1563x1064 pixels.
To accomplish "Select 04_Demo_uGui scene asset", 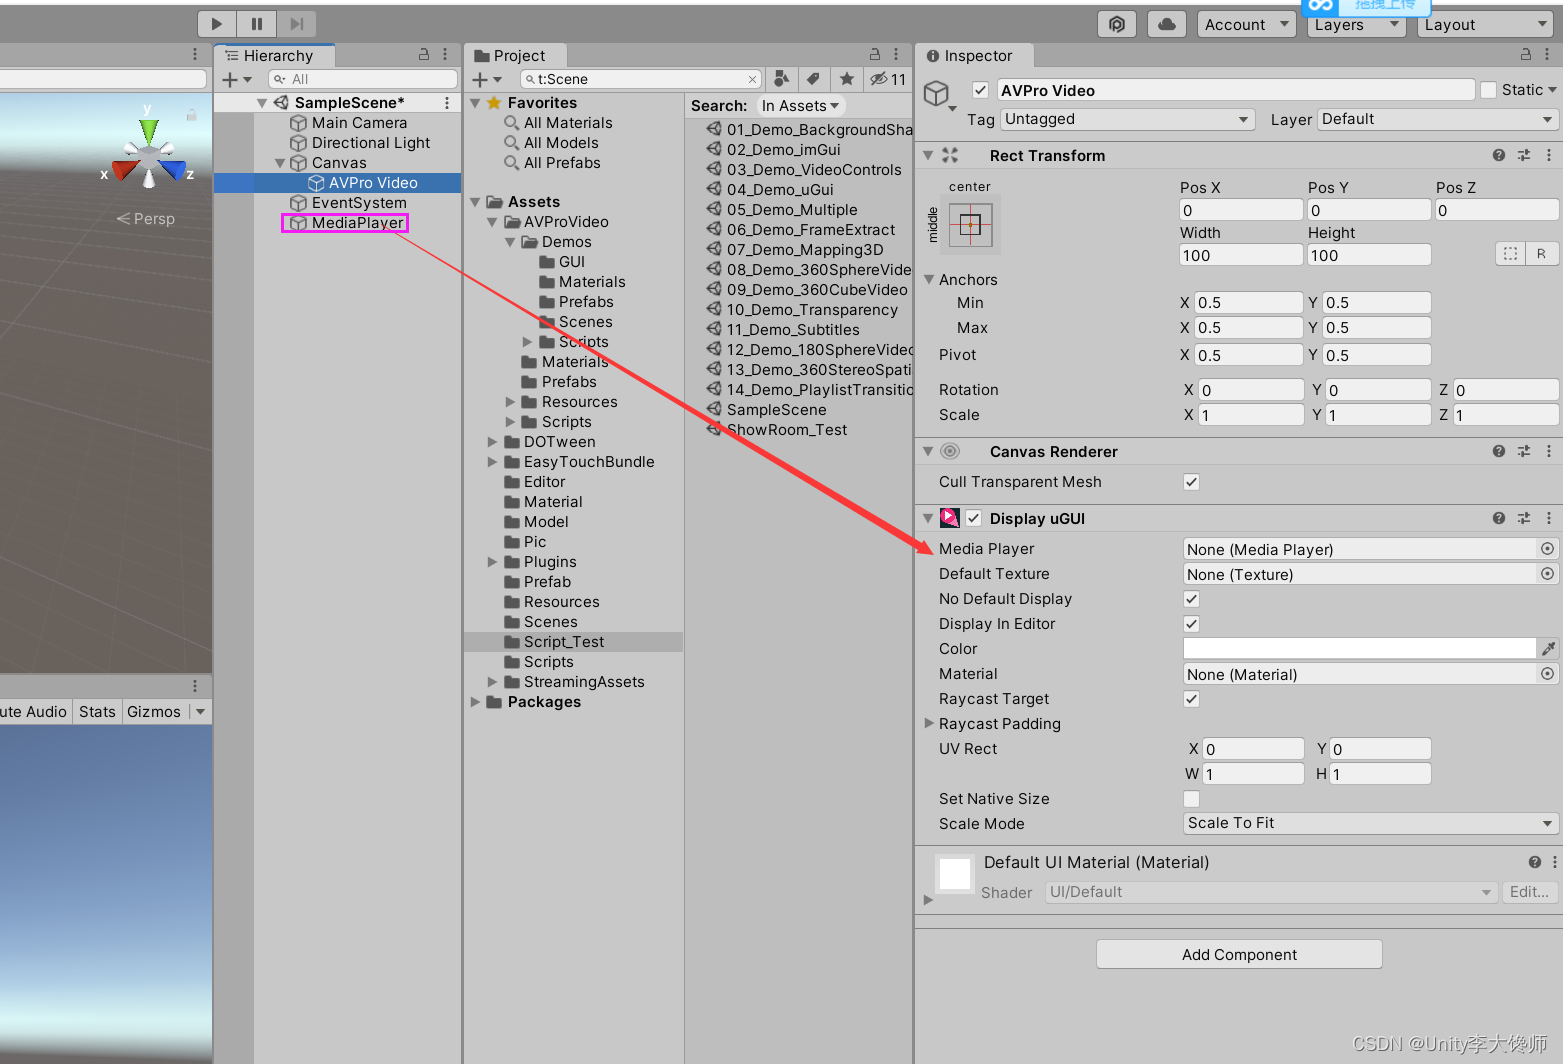I will click(x=780, y=190).
